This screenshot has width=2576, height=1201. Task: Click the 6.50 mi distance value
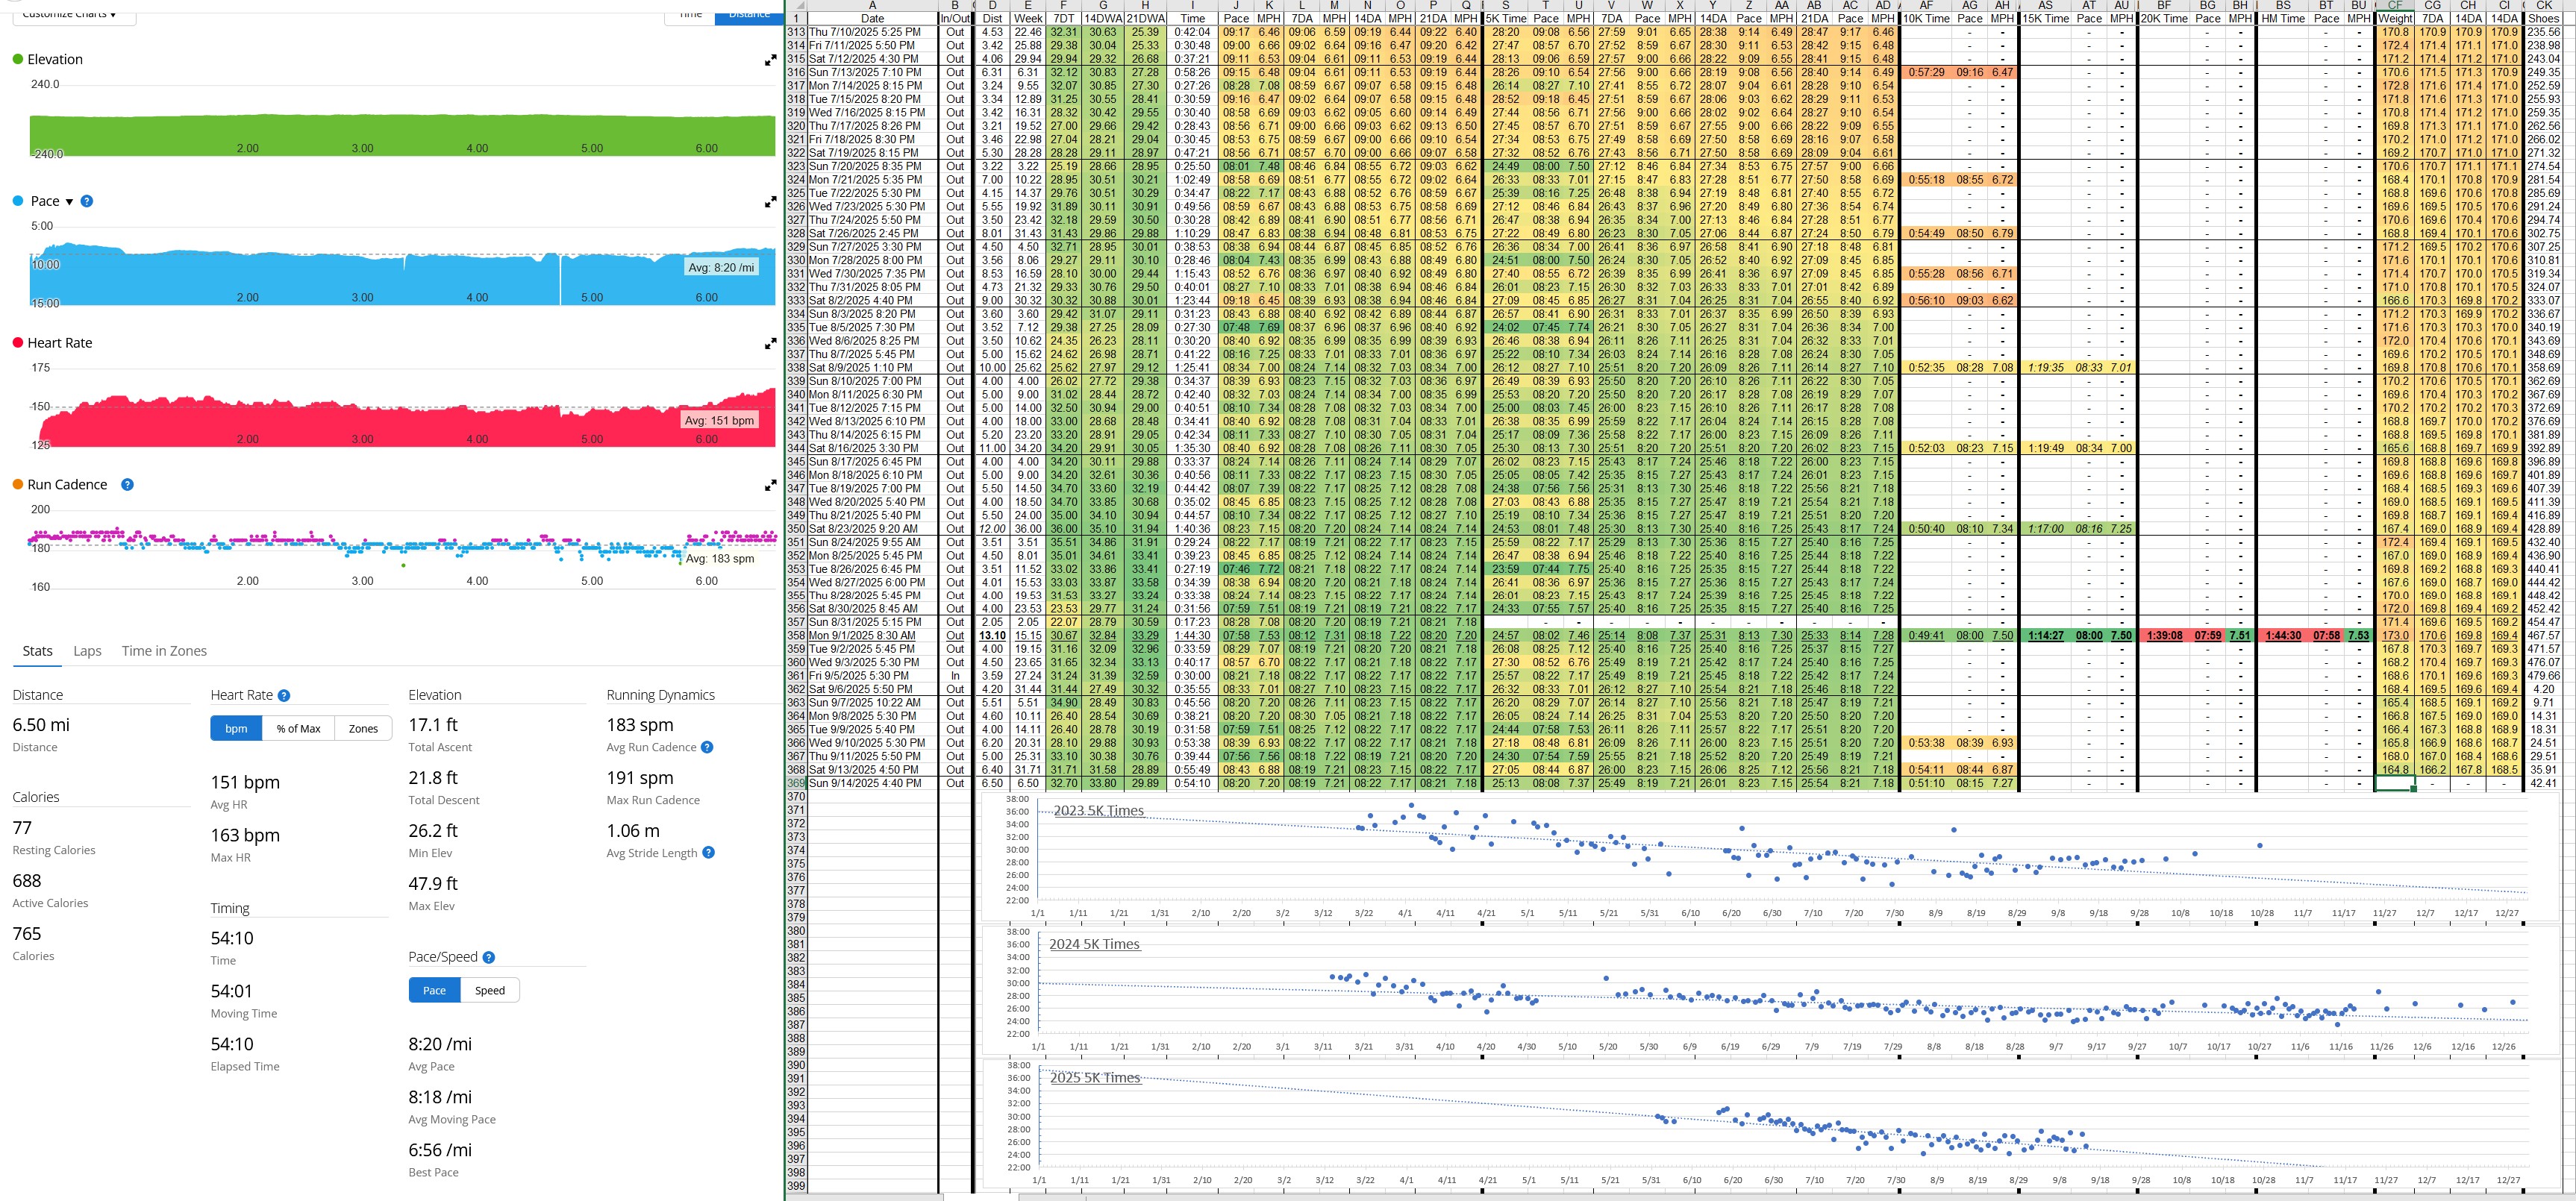click(41, 724)
